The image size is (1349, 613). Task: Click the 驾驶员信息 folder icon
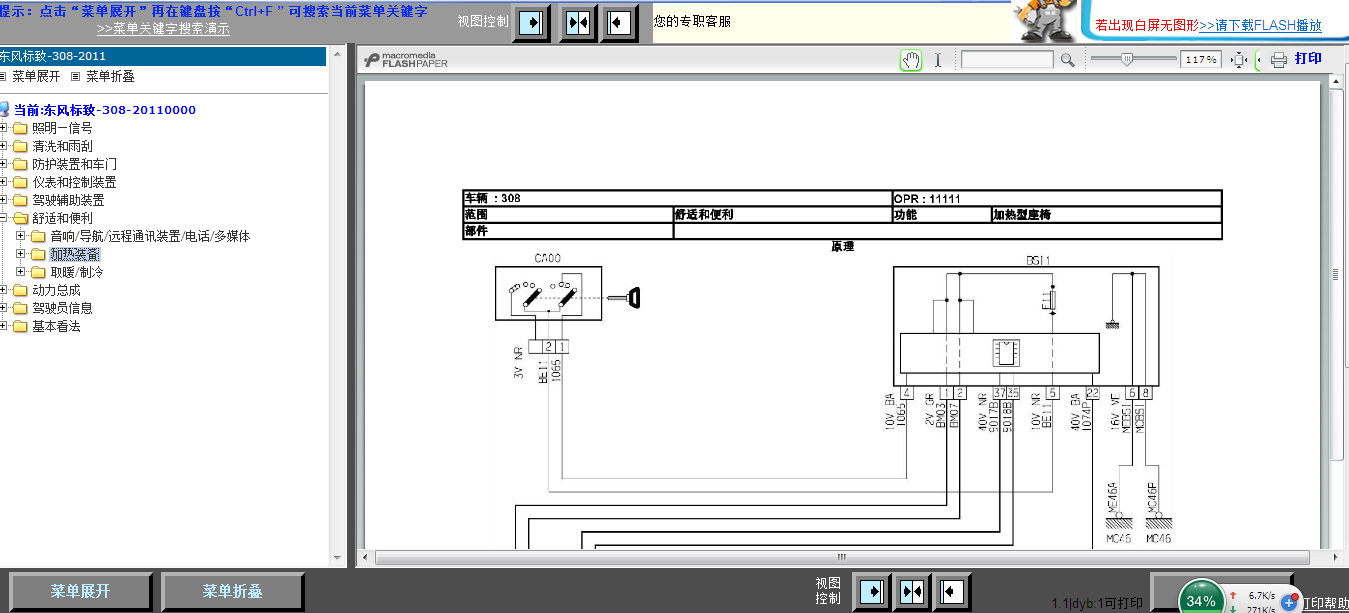pyautogui.click(x=20, y=308)
